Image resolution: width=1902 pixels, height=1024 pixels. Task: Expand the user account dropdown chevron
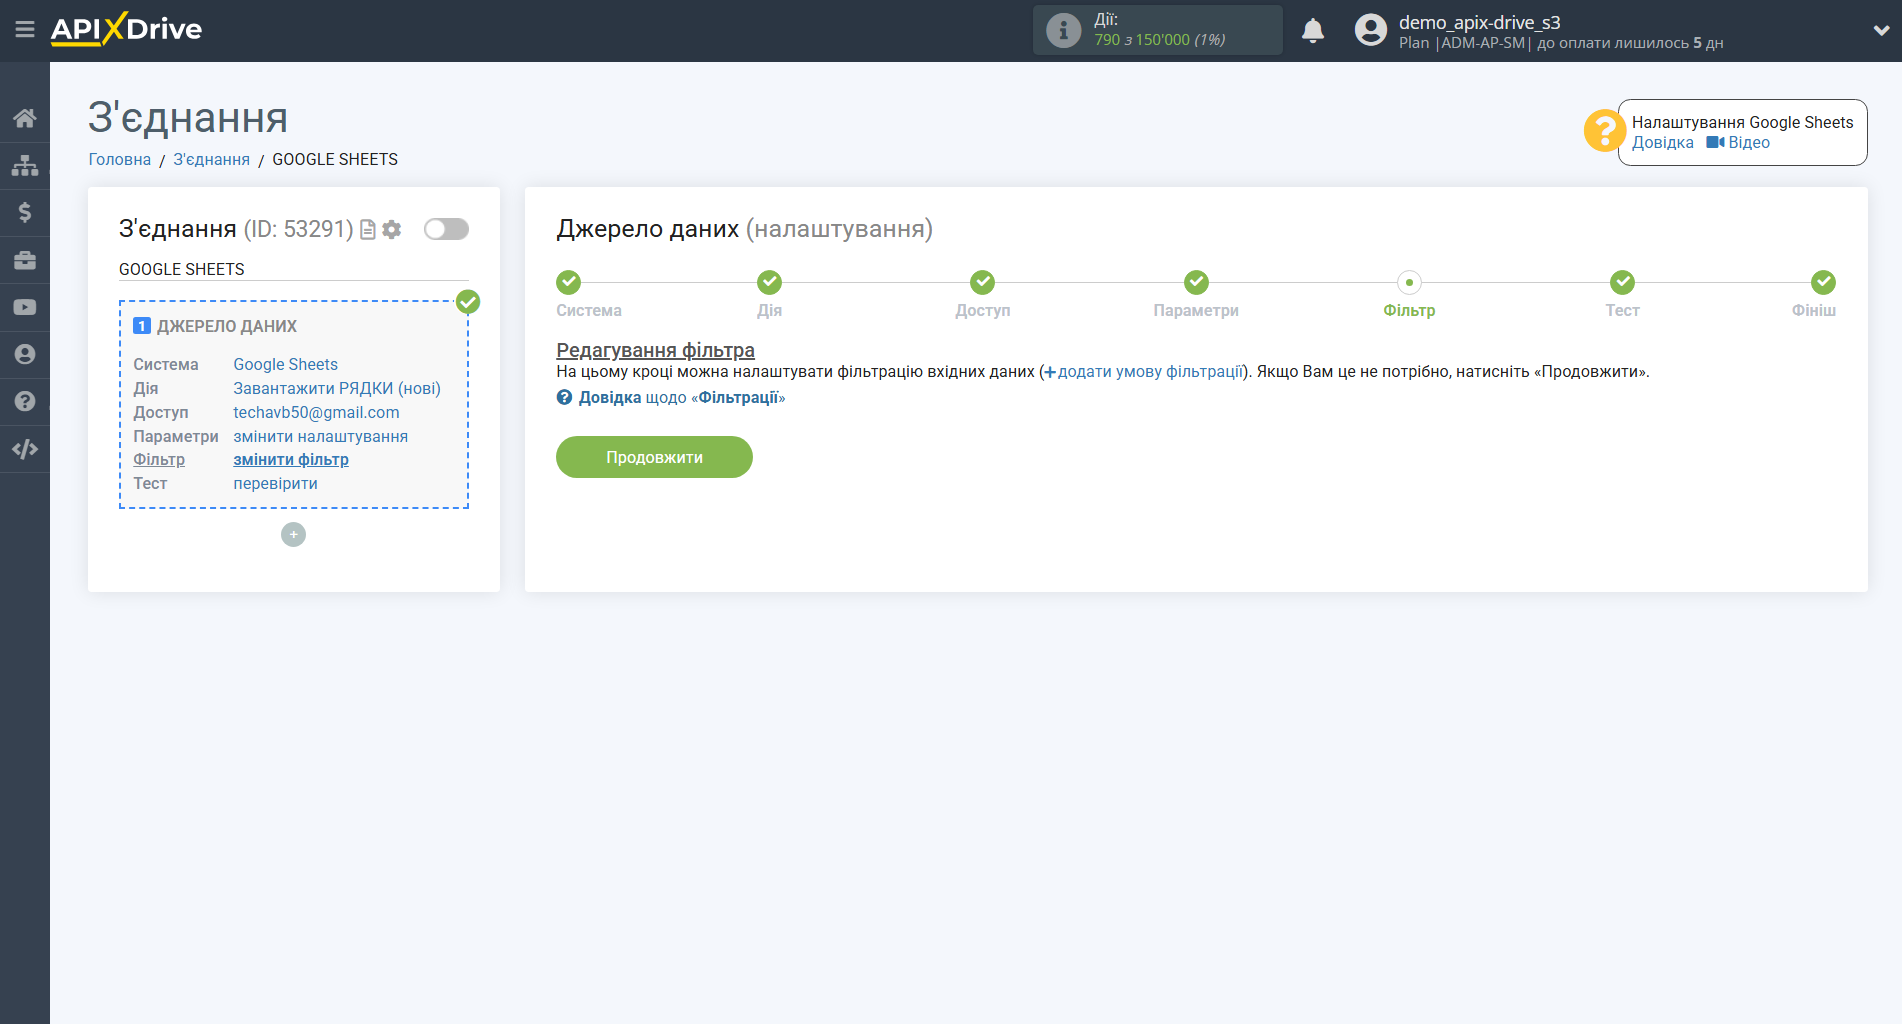1880,31
